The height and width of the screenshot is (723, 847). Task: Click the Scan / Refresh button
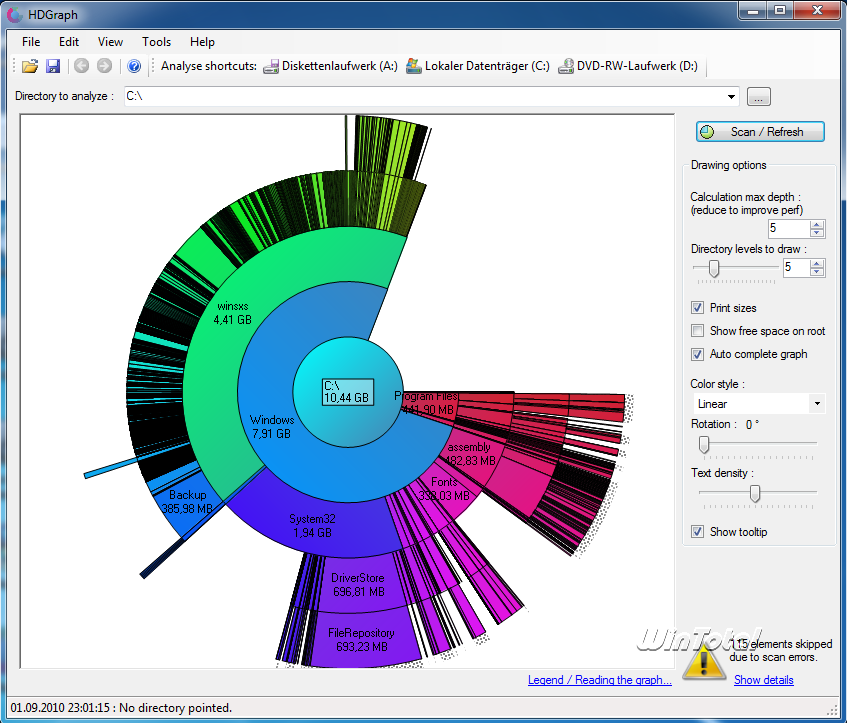click(x=761, y=132)
